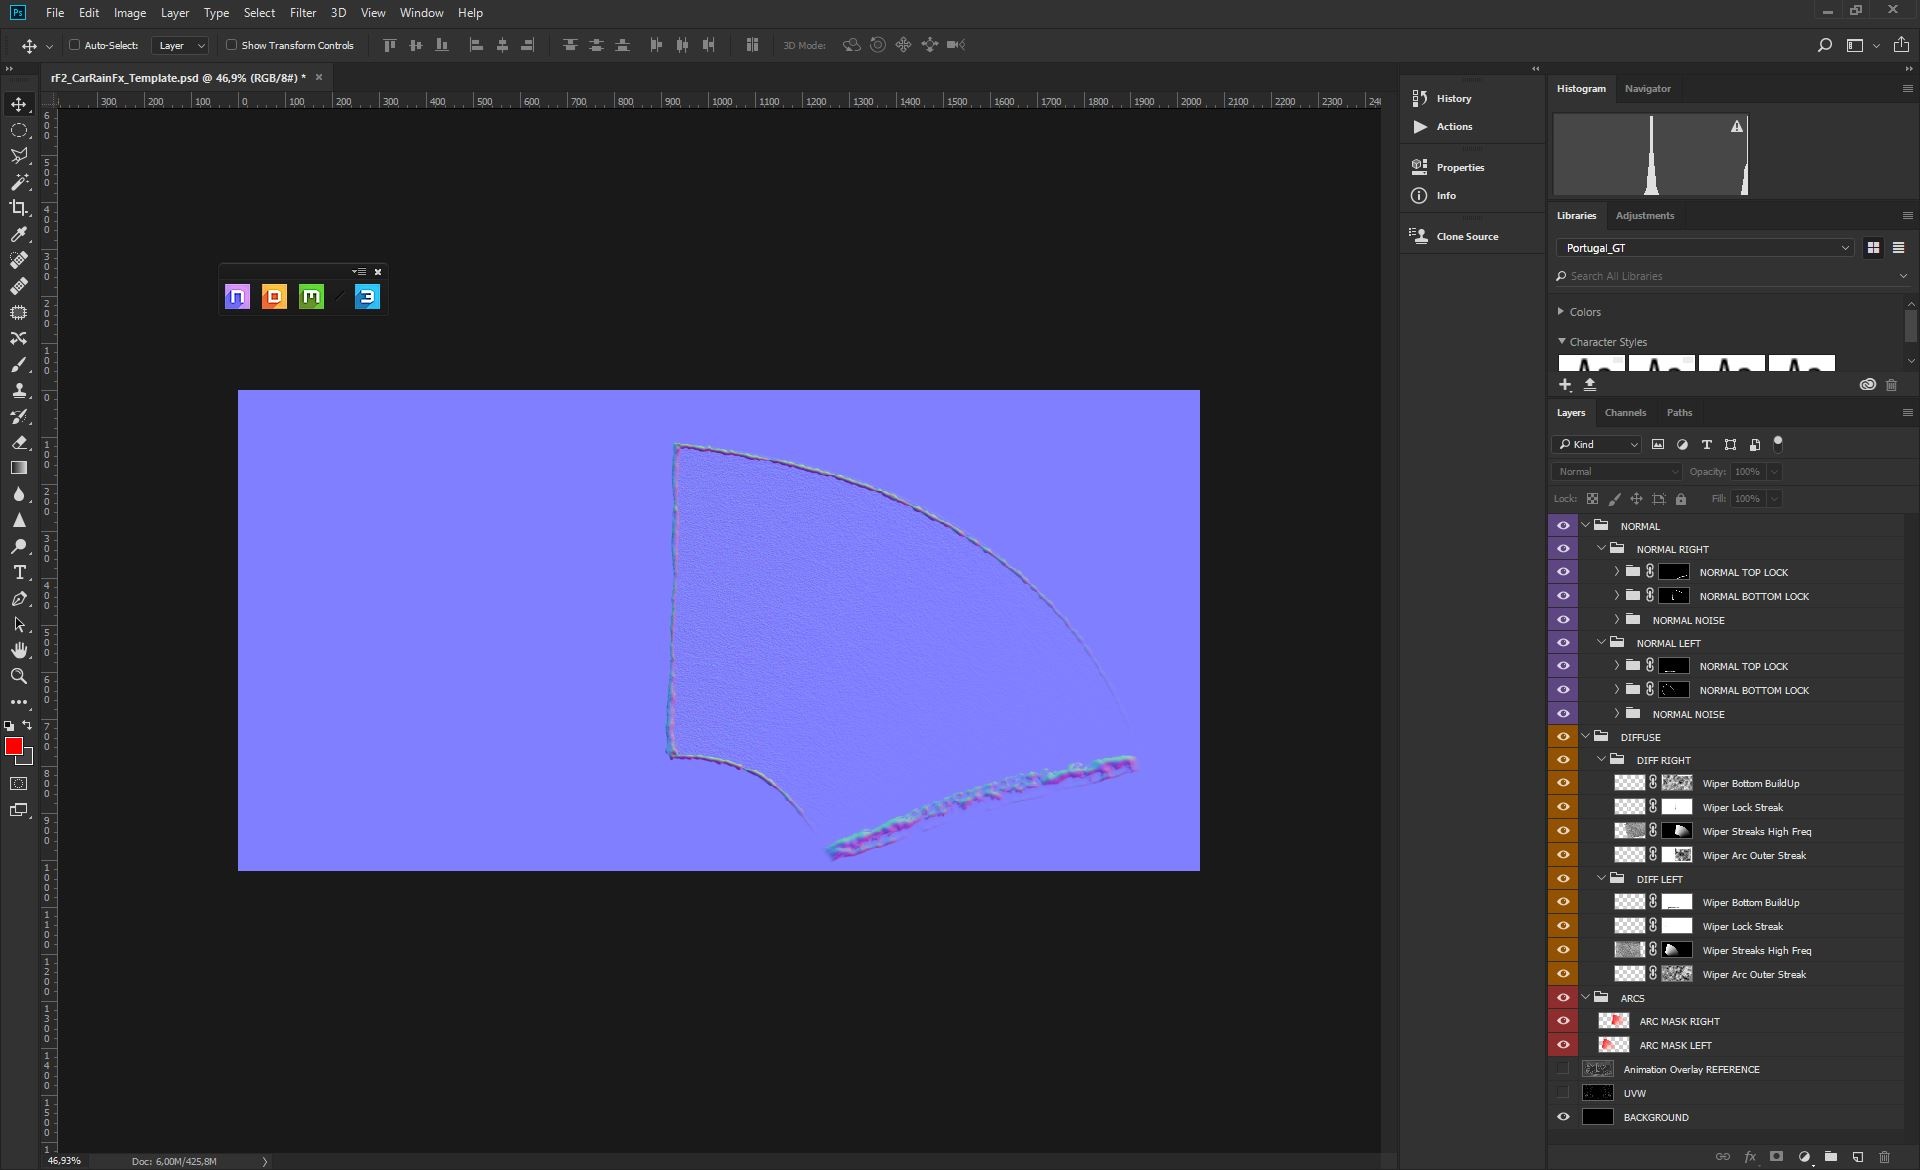Select the Polygonal Lasso tool
This screenshot has height=1170, width=1920.
[x=19, y=156]
